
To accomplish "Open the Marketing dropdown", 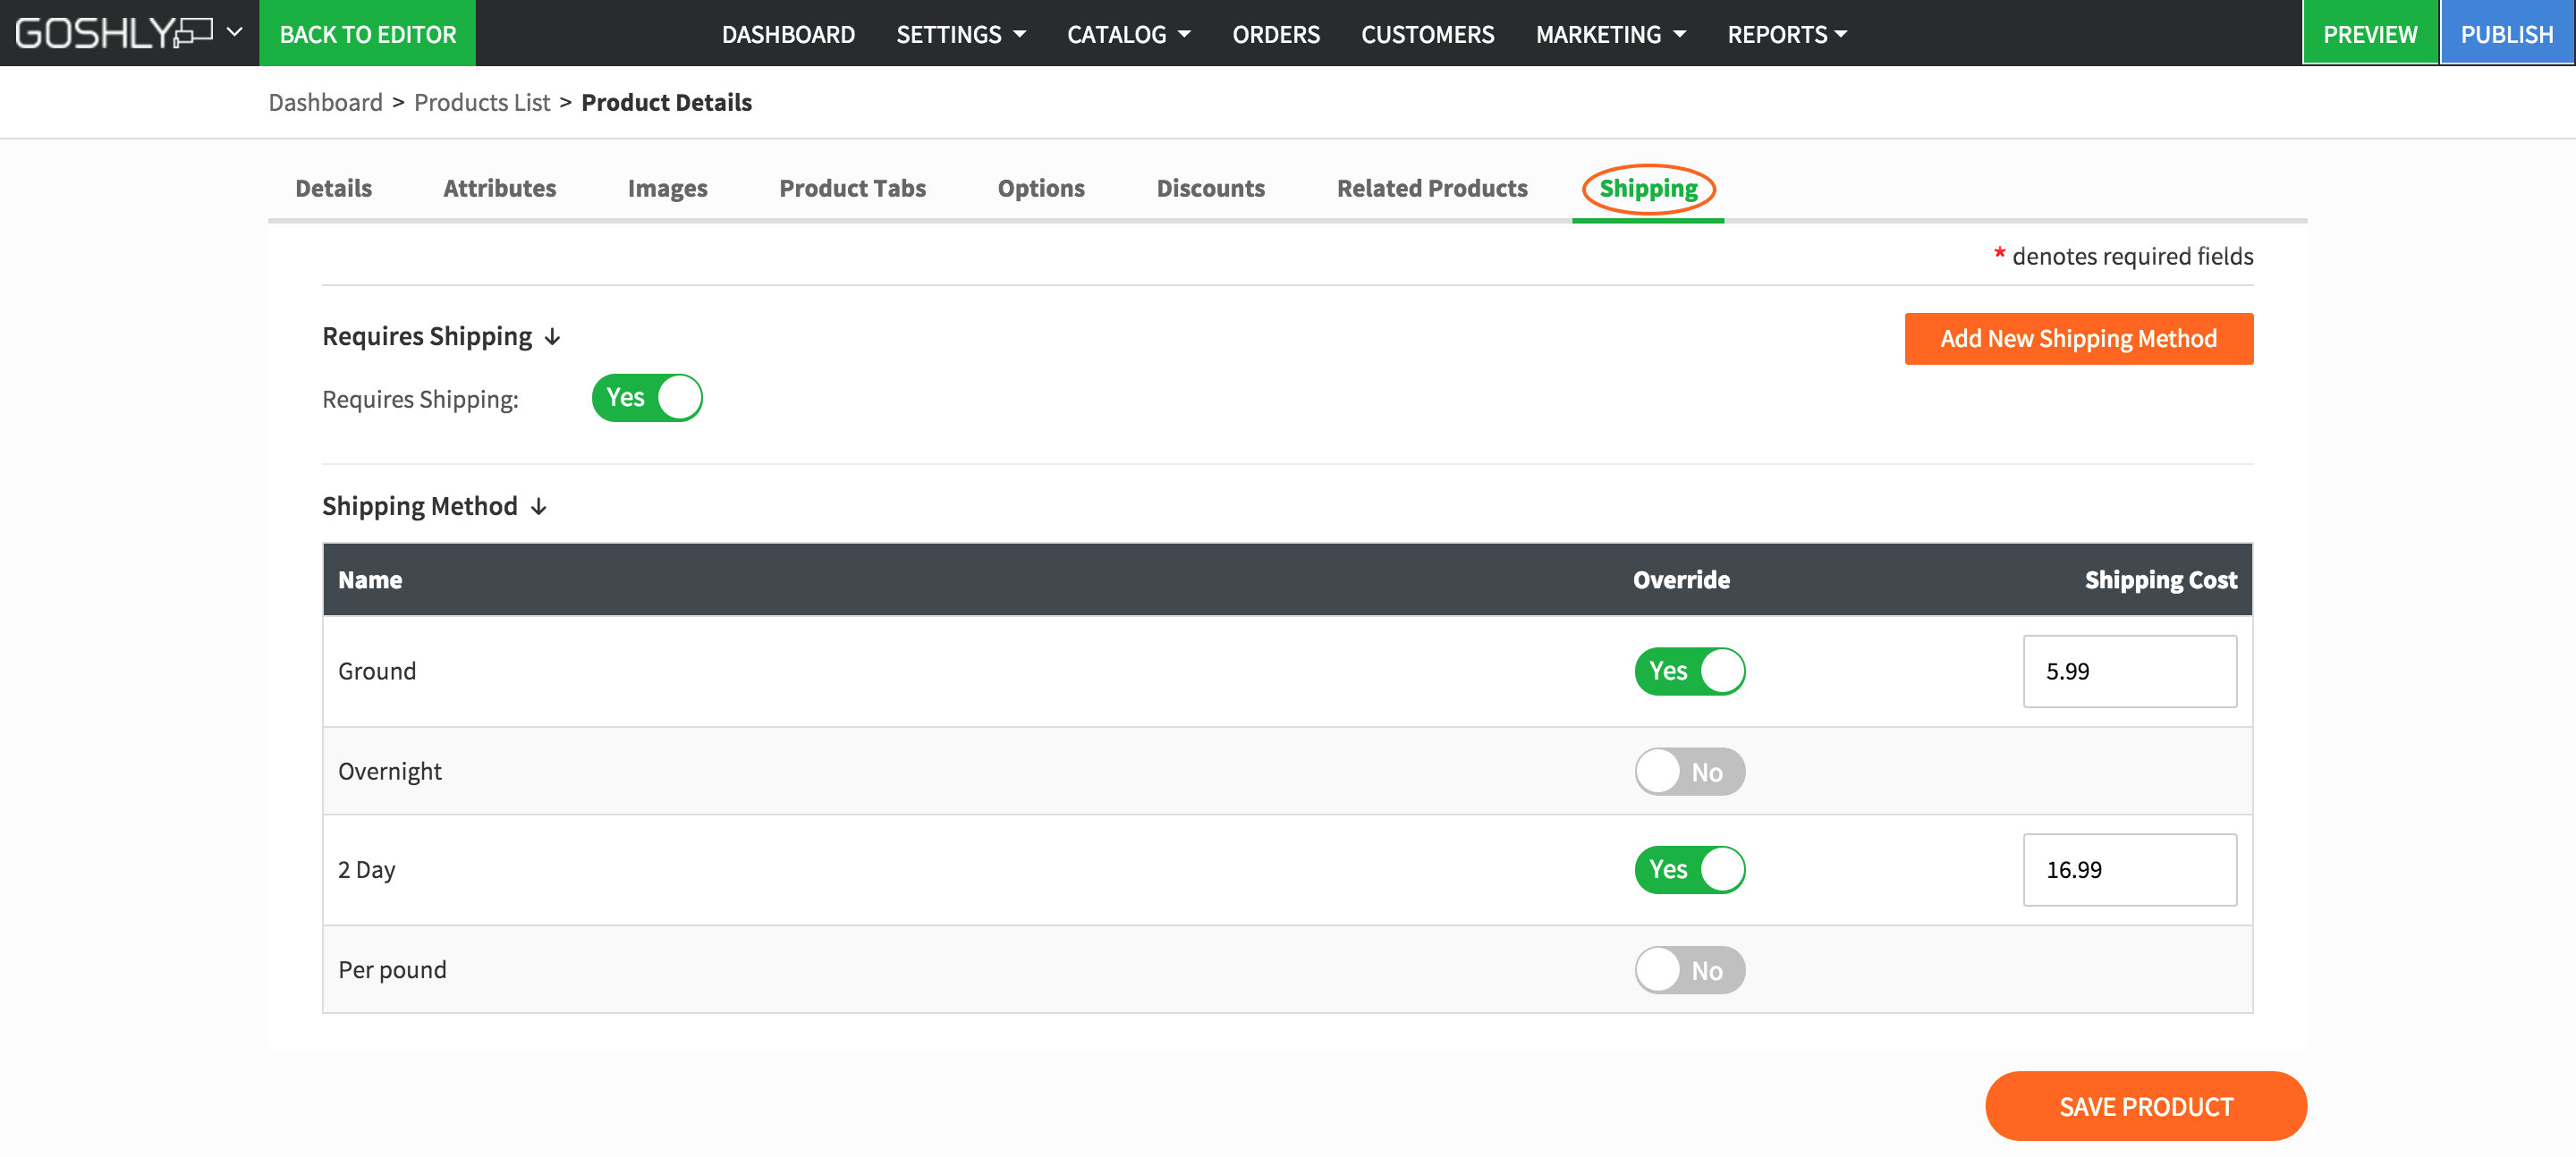I will coord(1610,34).
